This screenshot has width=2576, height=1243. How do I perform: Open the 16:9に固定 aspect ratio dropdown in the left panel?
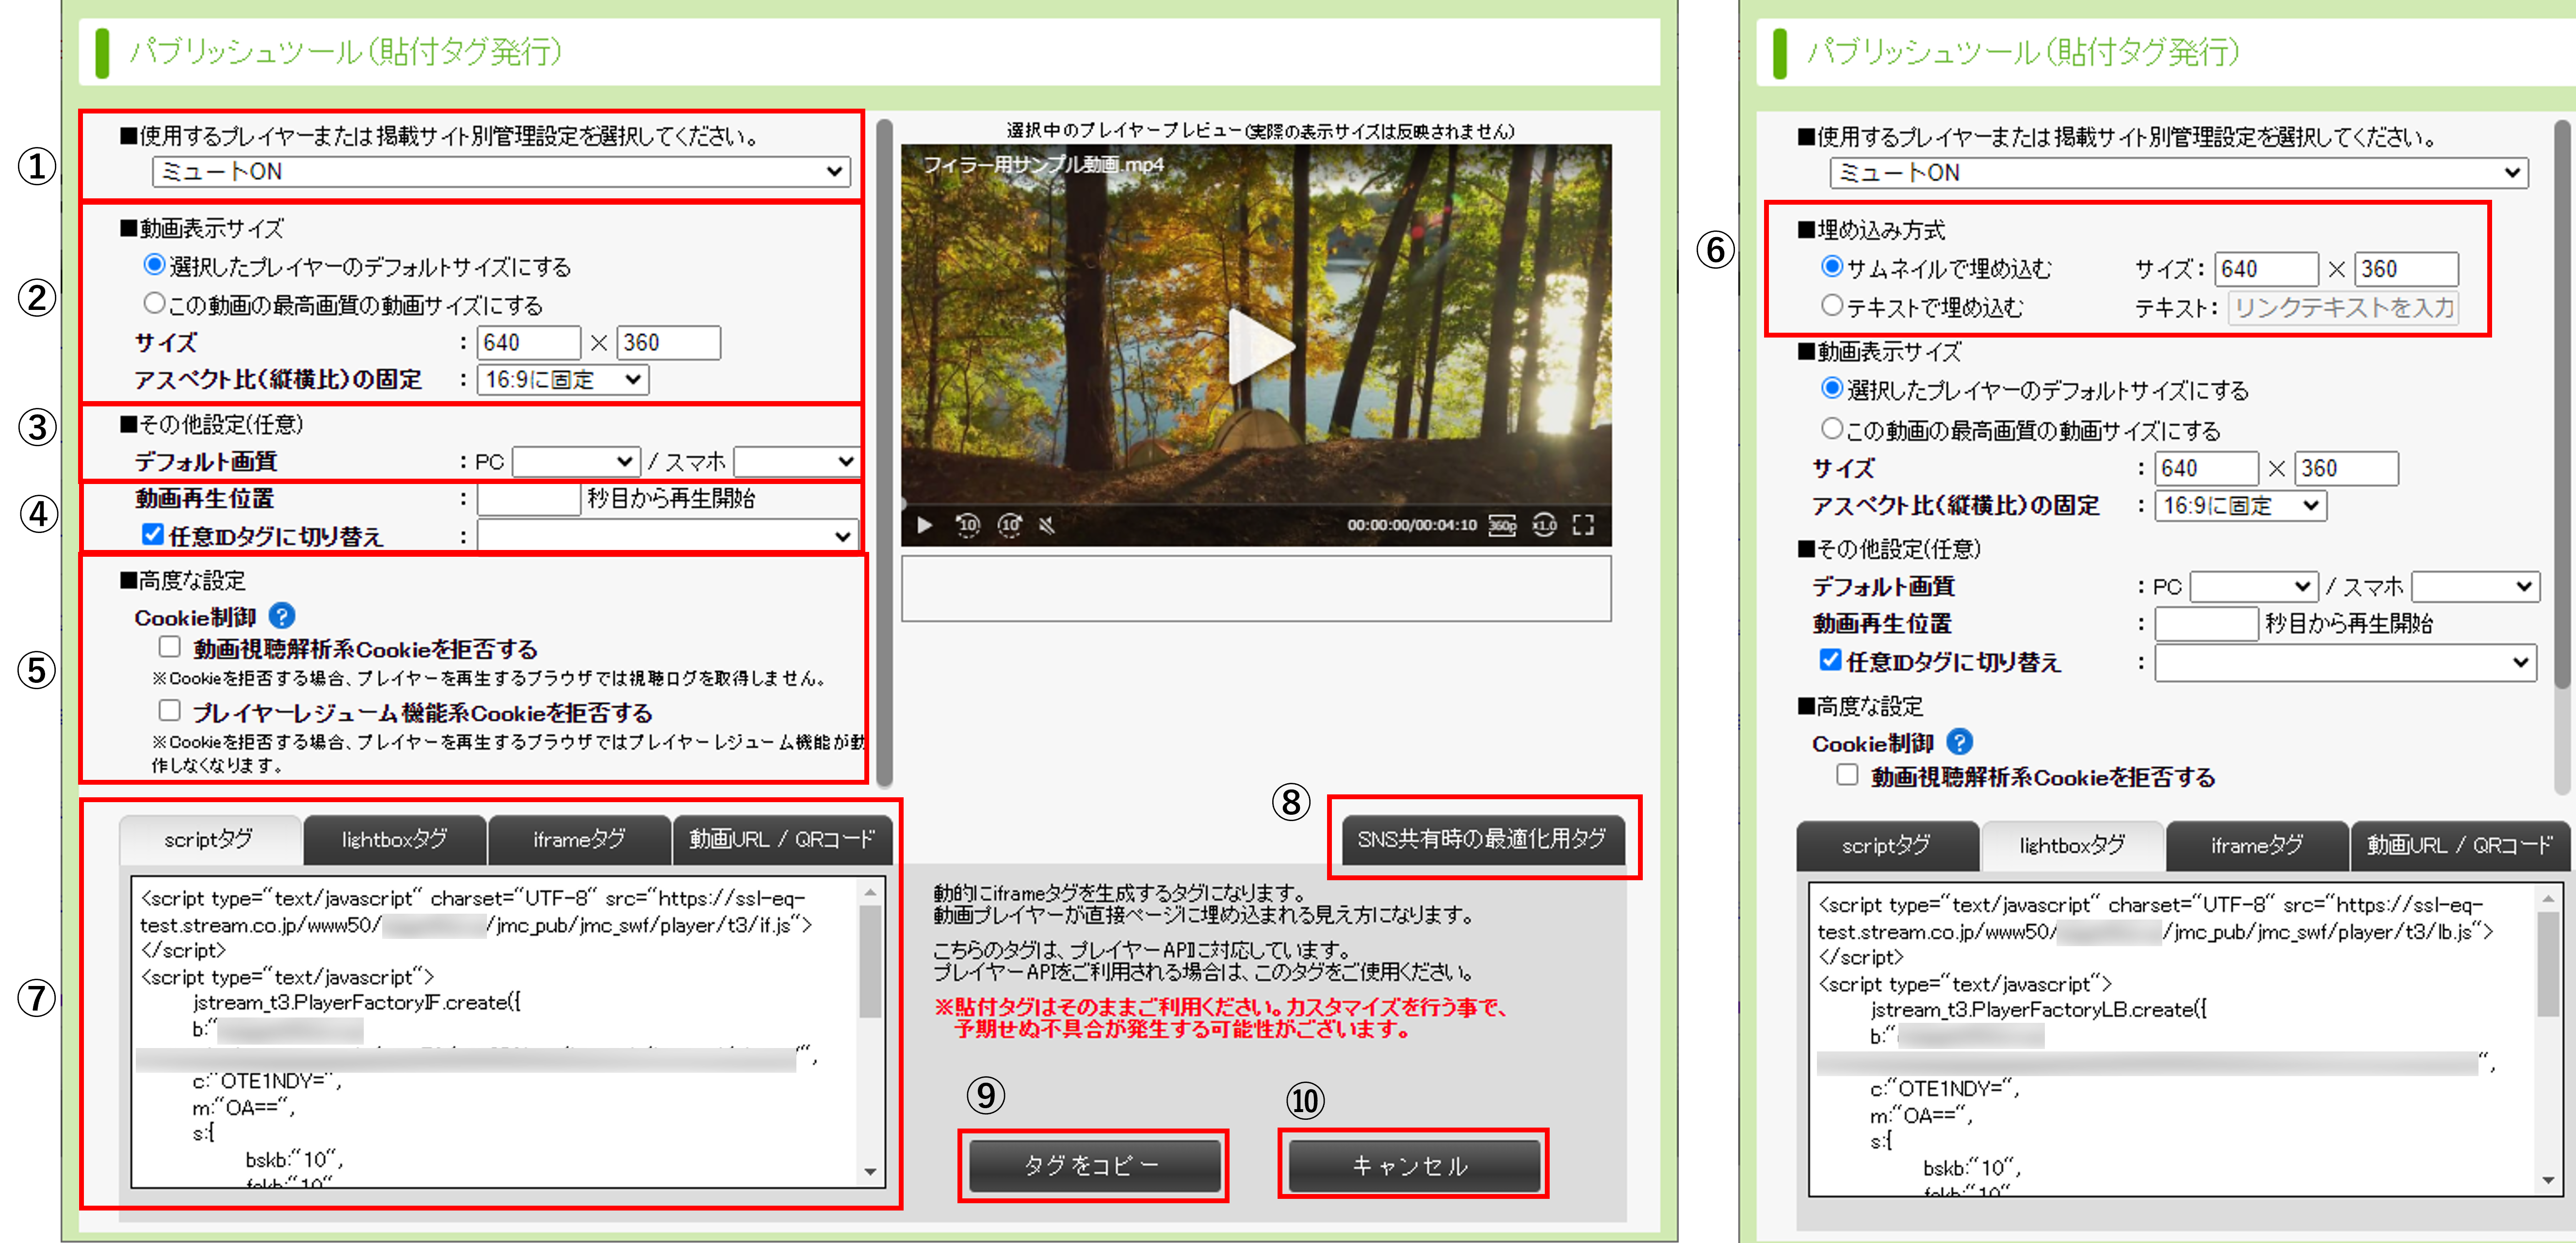point(562,380)
